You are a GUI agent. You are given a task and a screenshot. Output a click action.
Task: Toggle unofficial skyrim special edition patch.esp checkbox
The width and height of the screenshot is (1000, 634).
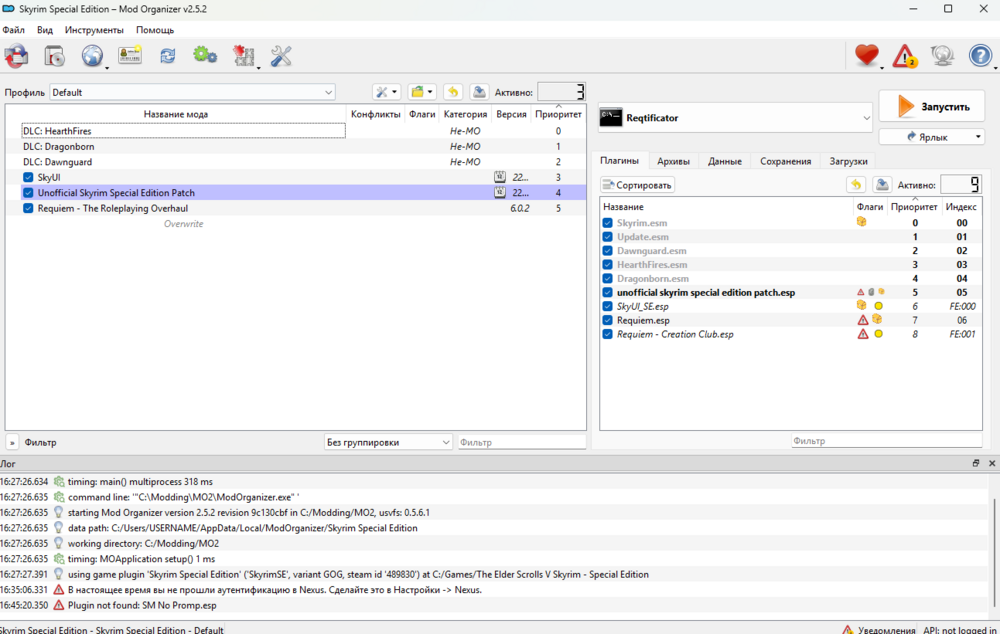[607, 293]
